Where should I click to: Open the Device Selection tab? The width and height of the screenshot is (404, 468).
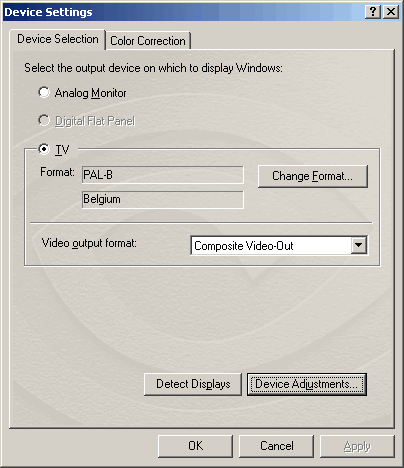point(58,39)
